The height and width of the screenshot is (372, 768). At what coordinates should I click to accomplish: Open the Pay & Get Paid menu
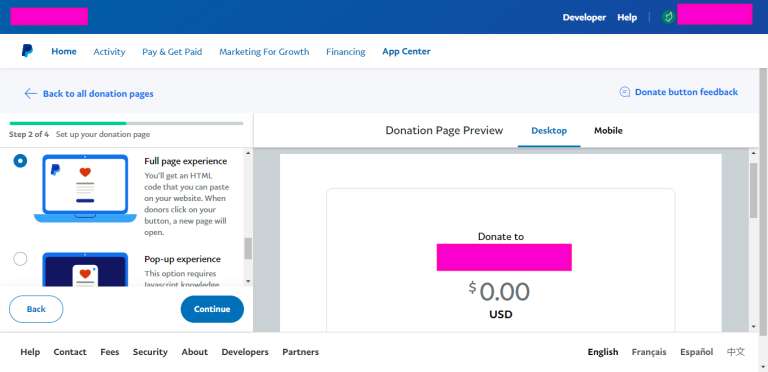coord(172,51)
